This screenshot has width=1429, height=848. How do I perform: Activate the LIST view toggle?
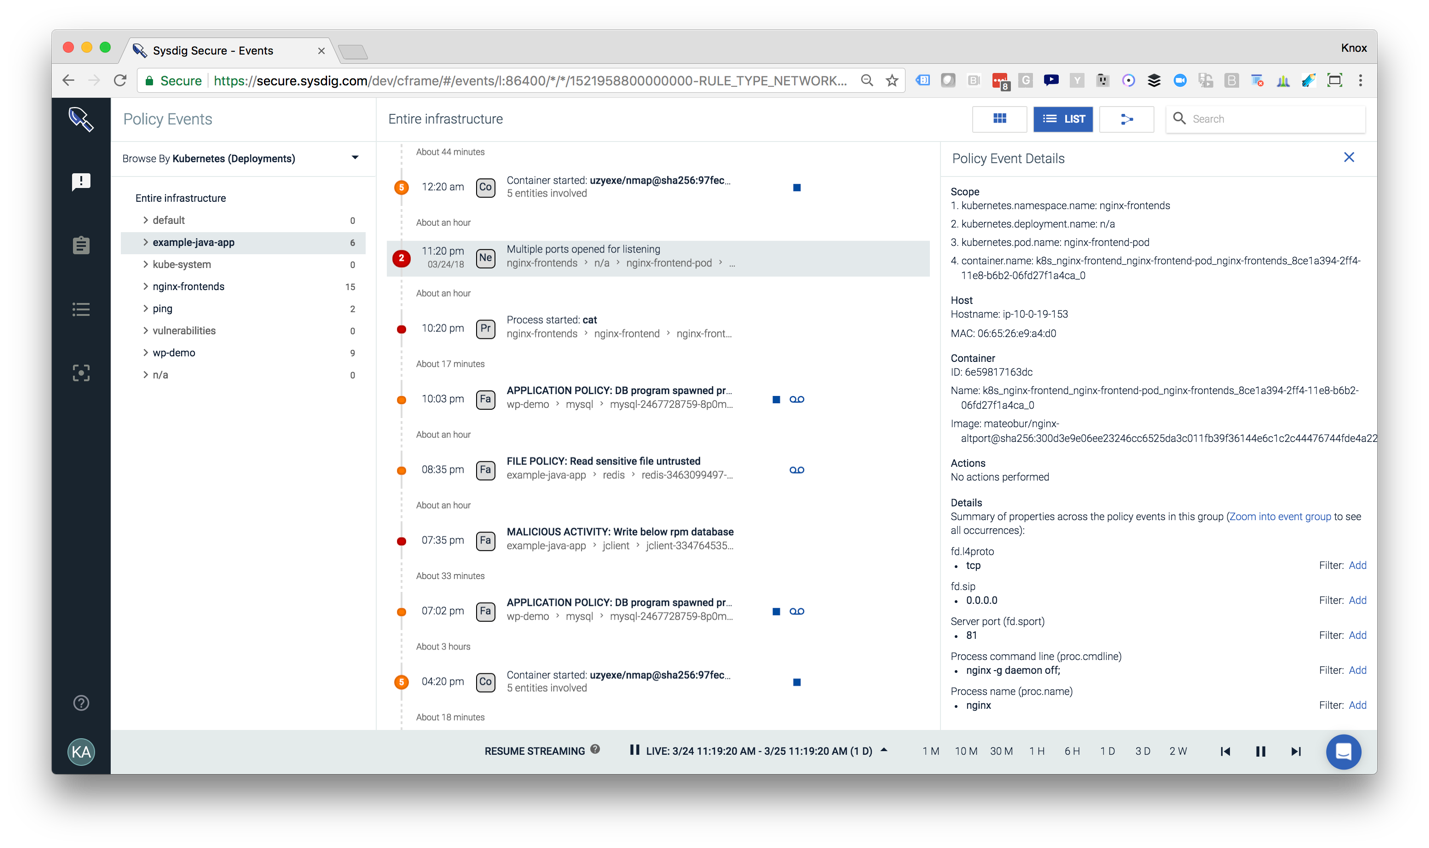click(x=1063, y=118)
